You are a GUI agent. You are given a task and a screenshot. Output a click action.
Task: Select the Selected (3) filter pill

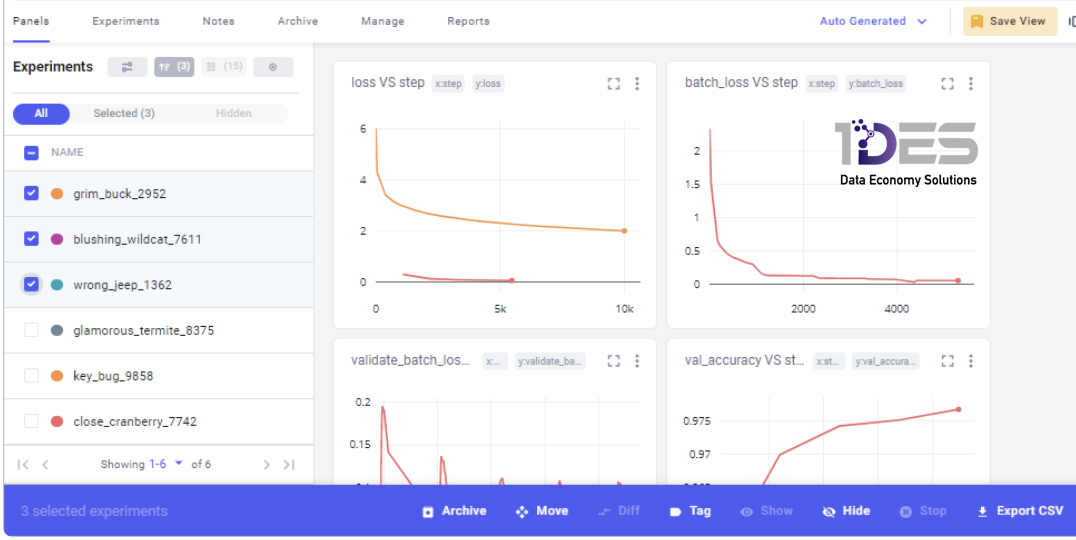124,114
